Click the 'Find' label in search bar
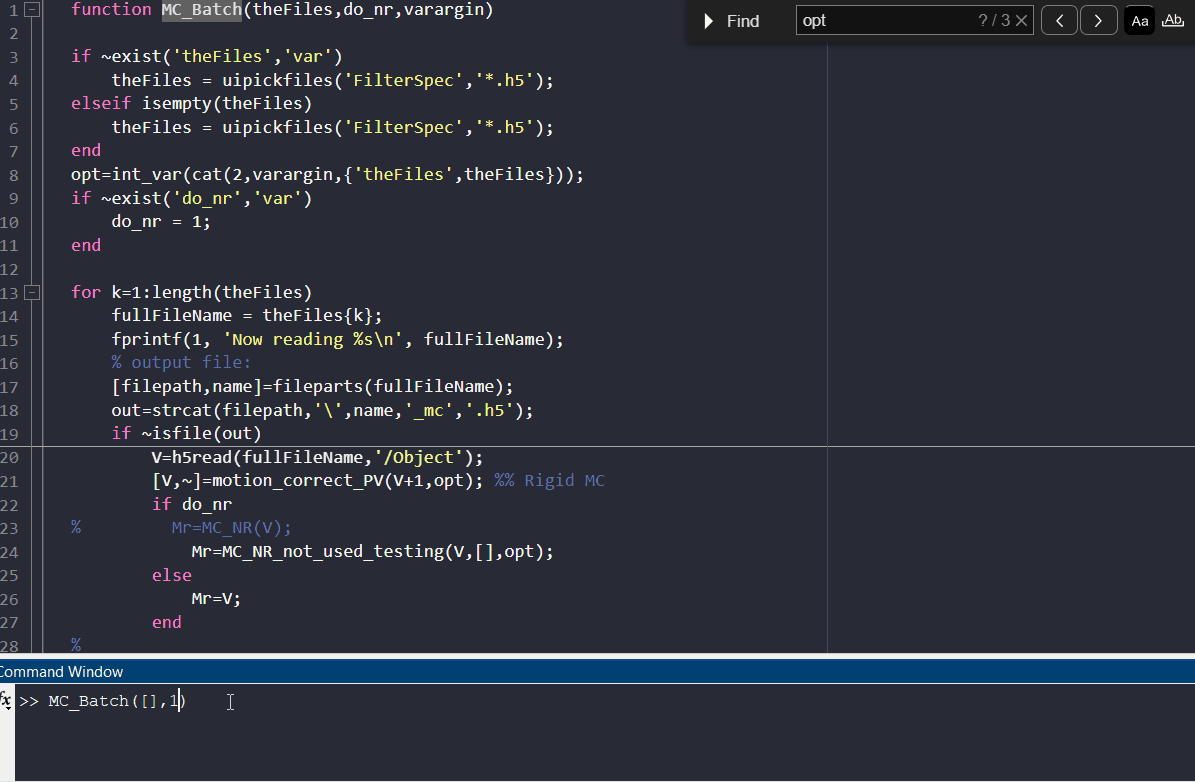Viewport: 1195px width, 782px height. pyautogui.click(x=743, y=21)
